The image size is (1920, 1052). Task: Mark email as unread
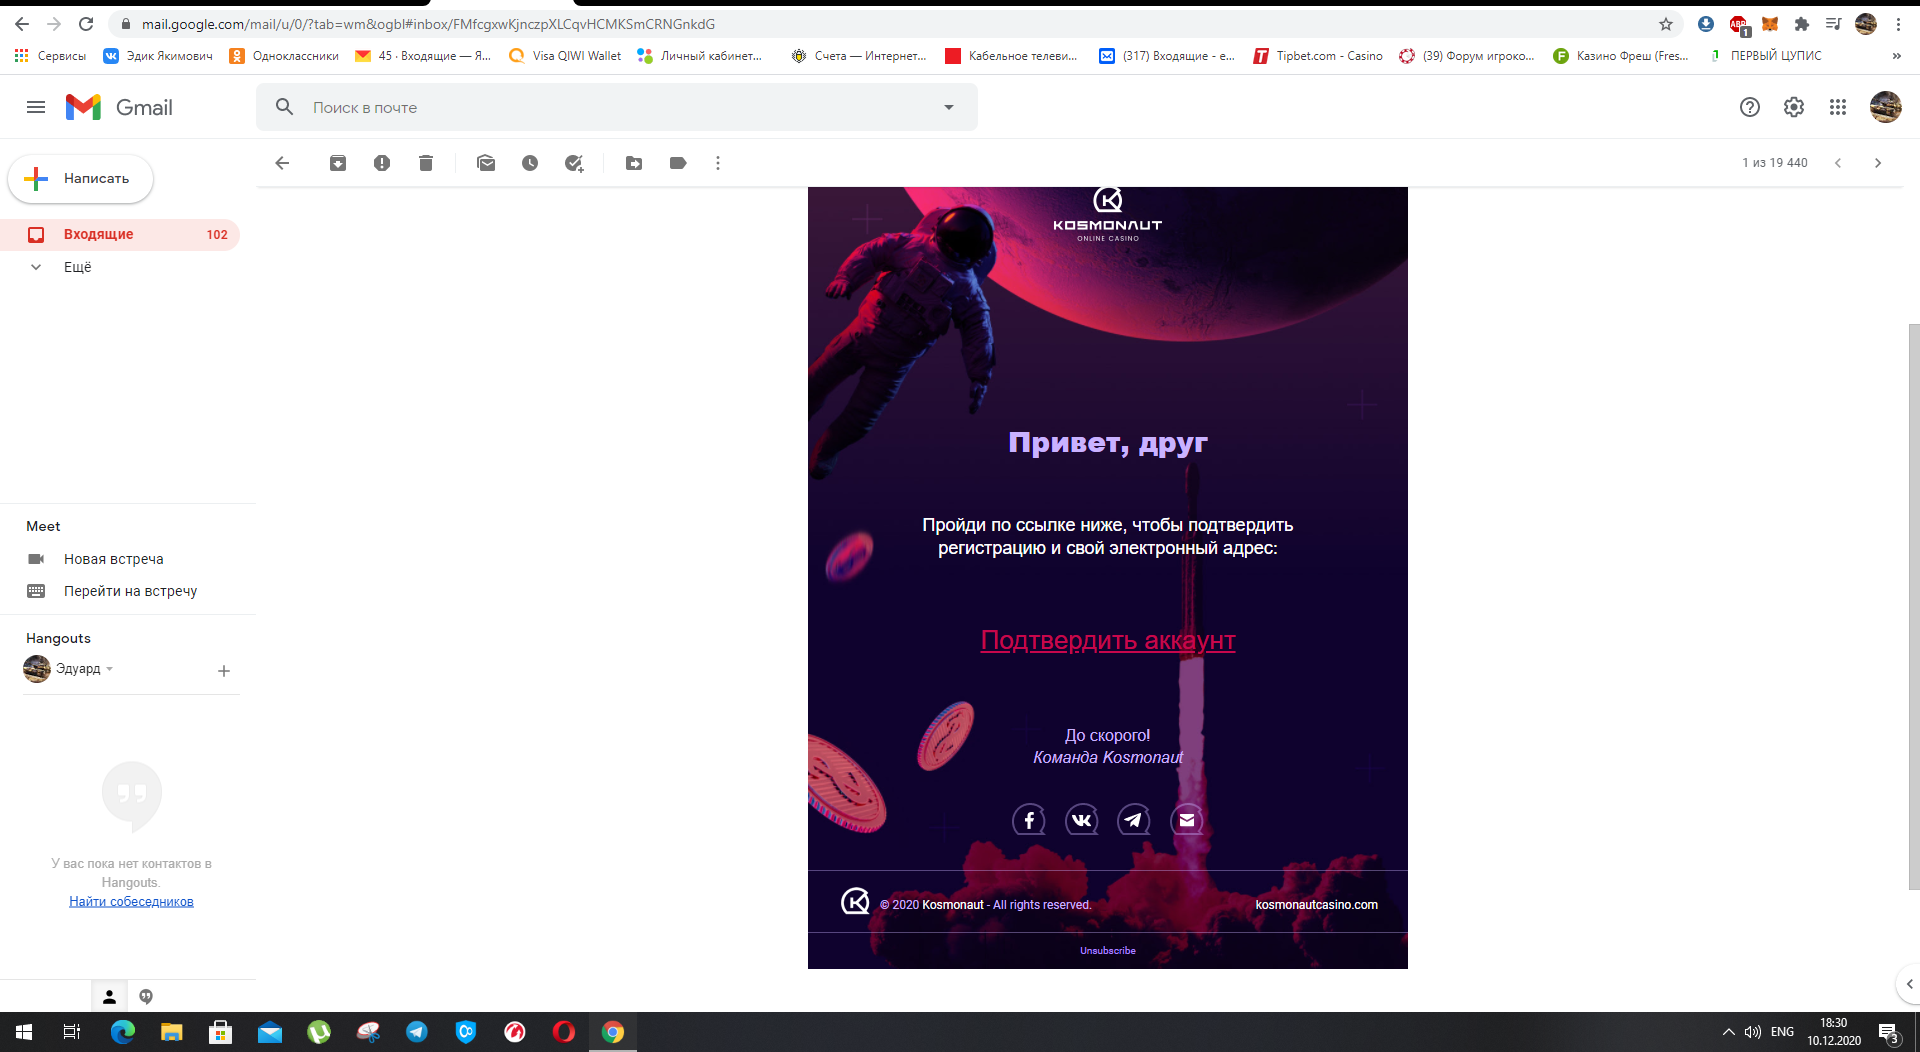click(x=486, y=163)
